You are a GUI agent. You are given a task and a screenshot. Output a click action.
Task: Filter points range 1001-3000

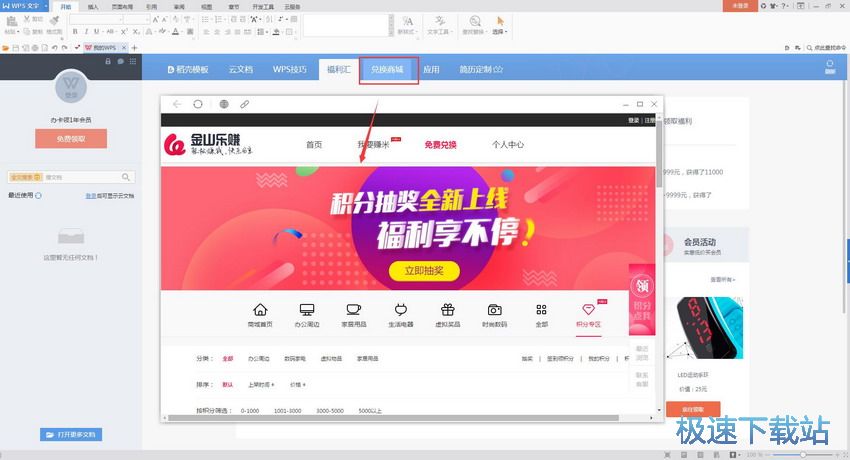pyautogui.click(x=287, y=411)
